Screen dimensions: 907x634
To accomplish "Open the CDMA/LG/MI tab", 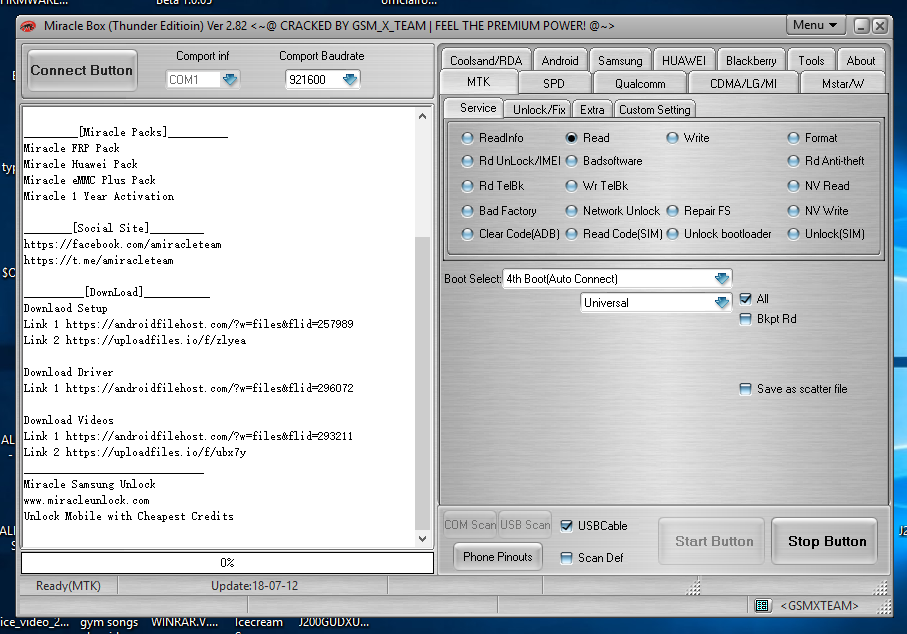I will click(743, 83).
